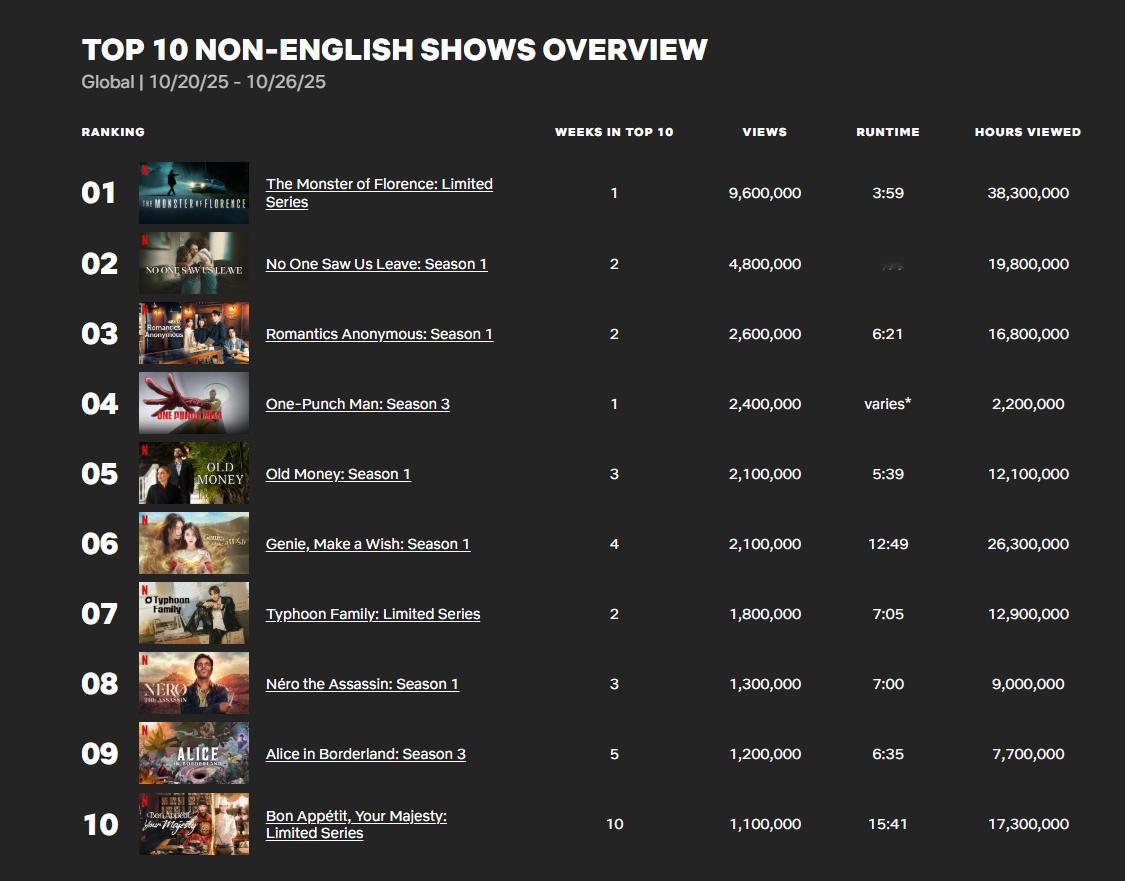This screenshot has width=1125, height=881.
Task: Click No One Saw Us Leave thumbnail
Action: (x=194, y=263)
